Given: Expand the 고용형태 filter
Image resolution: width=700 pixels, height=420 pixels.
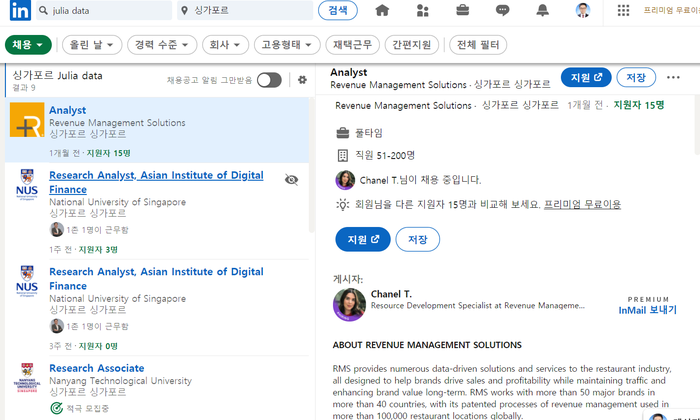Looking at the screenshot, I should (x=287, y=45).
